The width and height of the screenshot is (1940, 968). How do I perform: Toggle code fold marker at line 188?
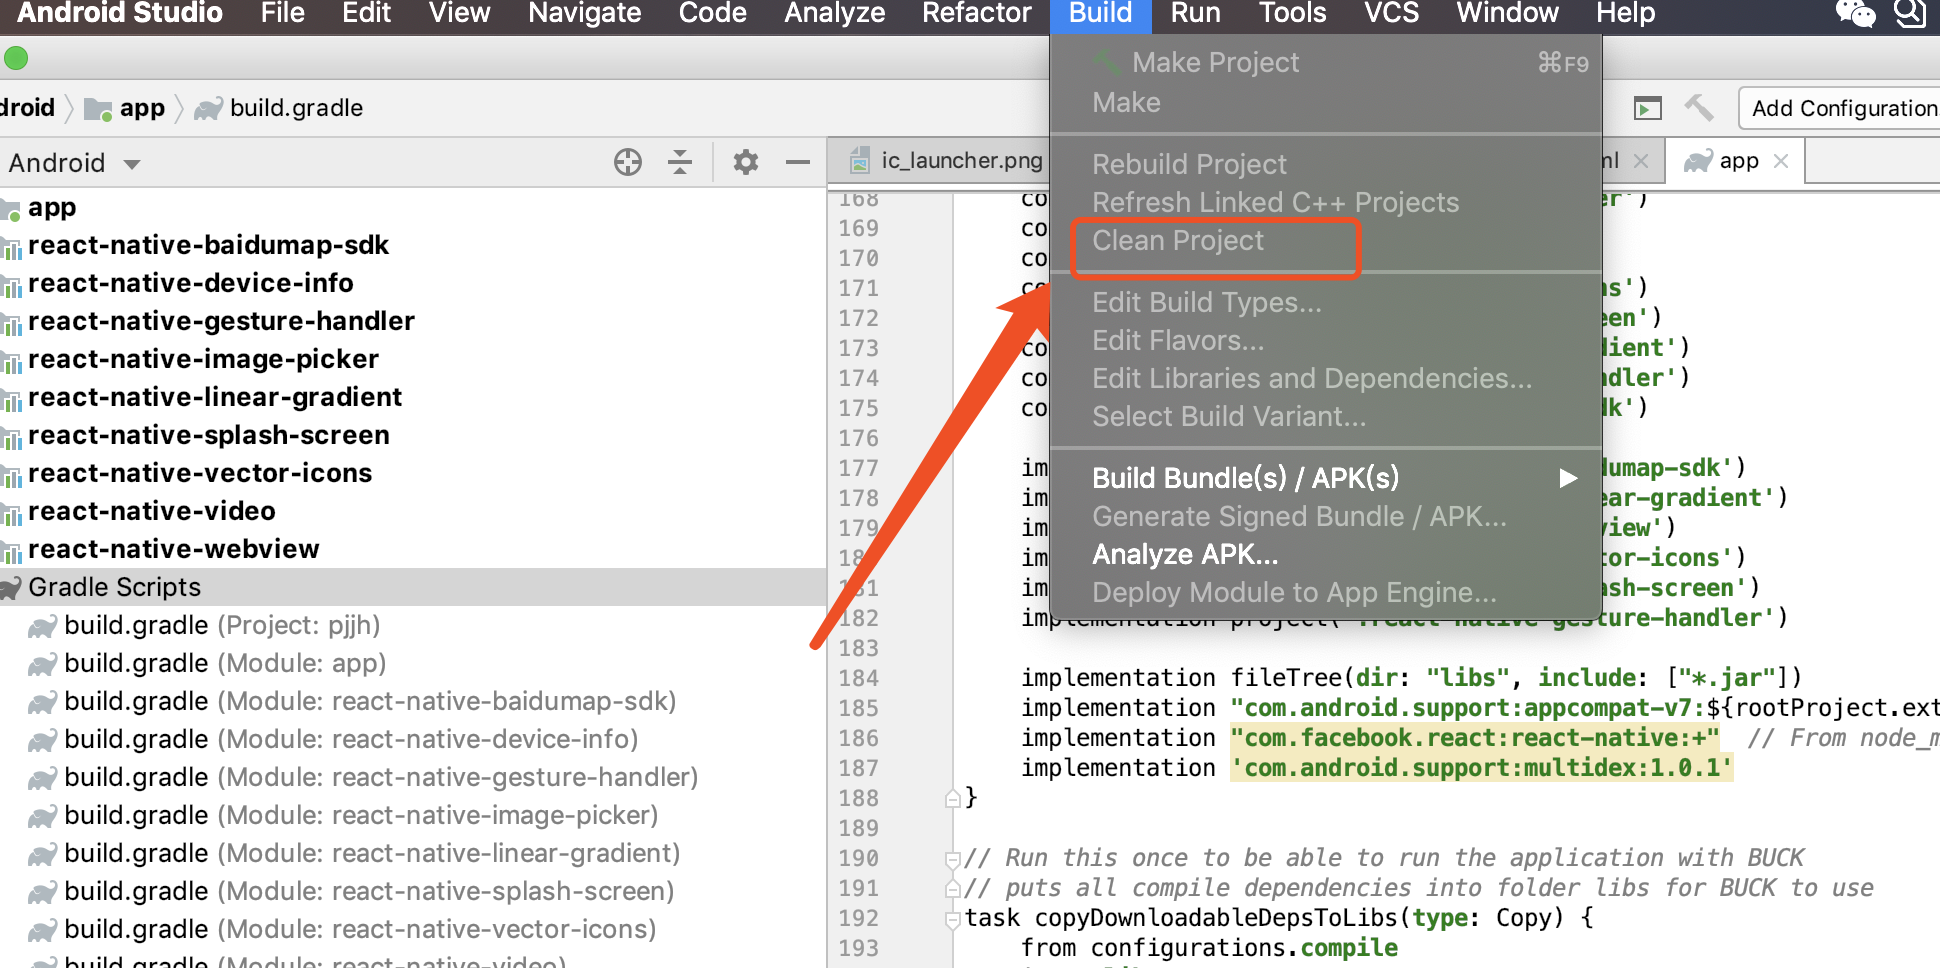953,798
